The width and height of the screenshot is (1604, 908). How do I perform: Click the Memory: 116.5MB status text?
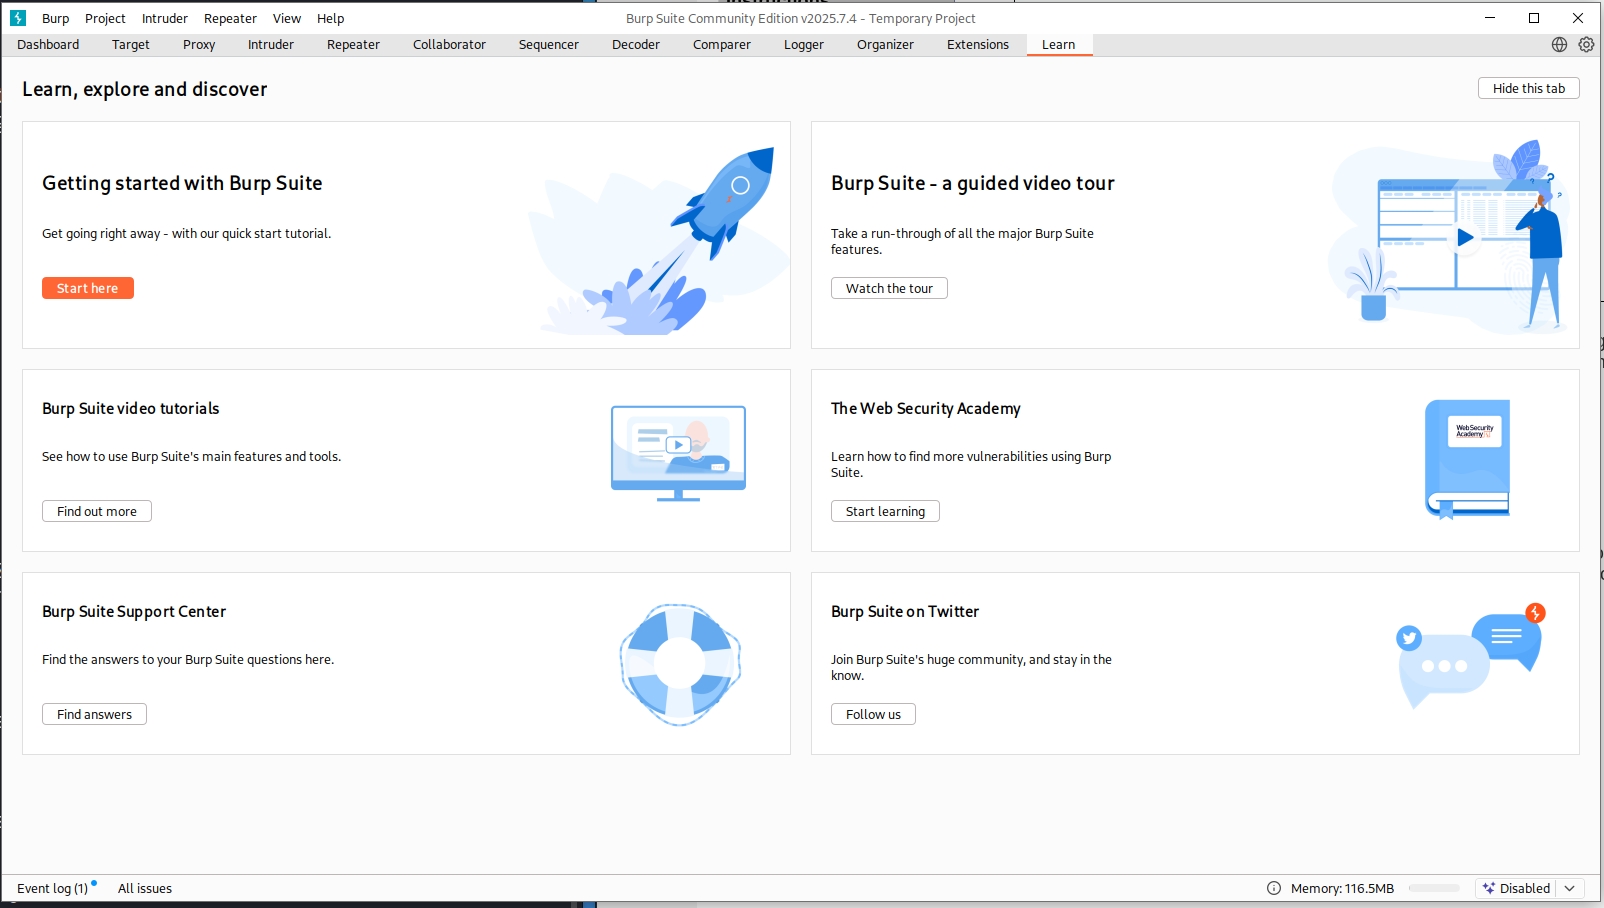coord(1342,888)
